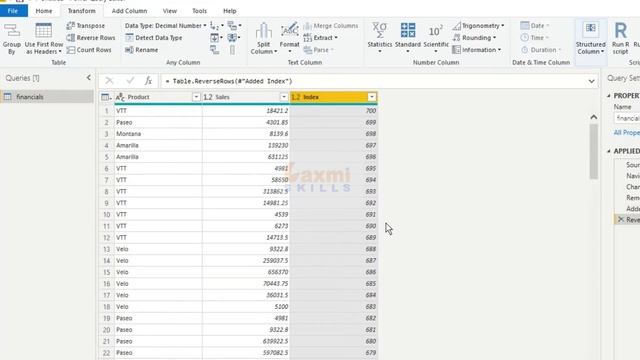The width and height of the screenshot is (640, 360).
Task: Click the scroll up arrow of grid
Action: (x=593, y=117)
